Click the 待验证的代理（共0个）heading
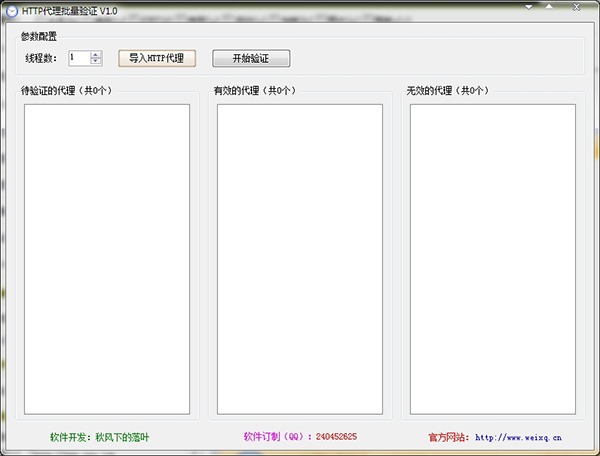 point(66,91)
